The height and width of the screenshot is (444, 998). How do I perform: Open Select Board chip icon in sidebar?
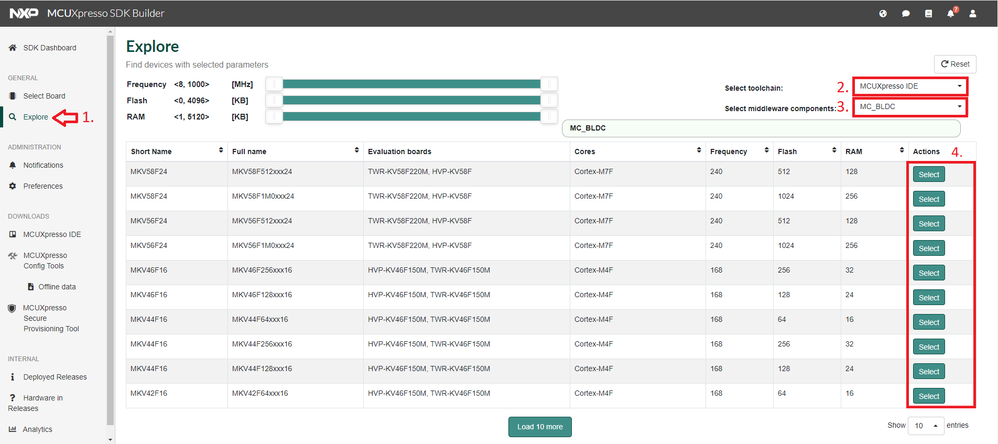click(12, 96)
